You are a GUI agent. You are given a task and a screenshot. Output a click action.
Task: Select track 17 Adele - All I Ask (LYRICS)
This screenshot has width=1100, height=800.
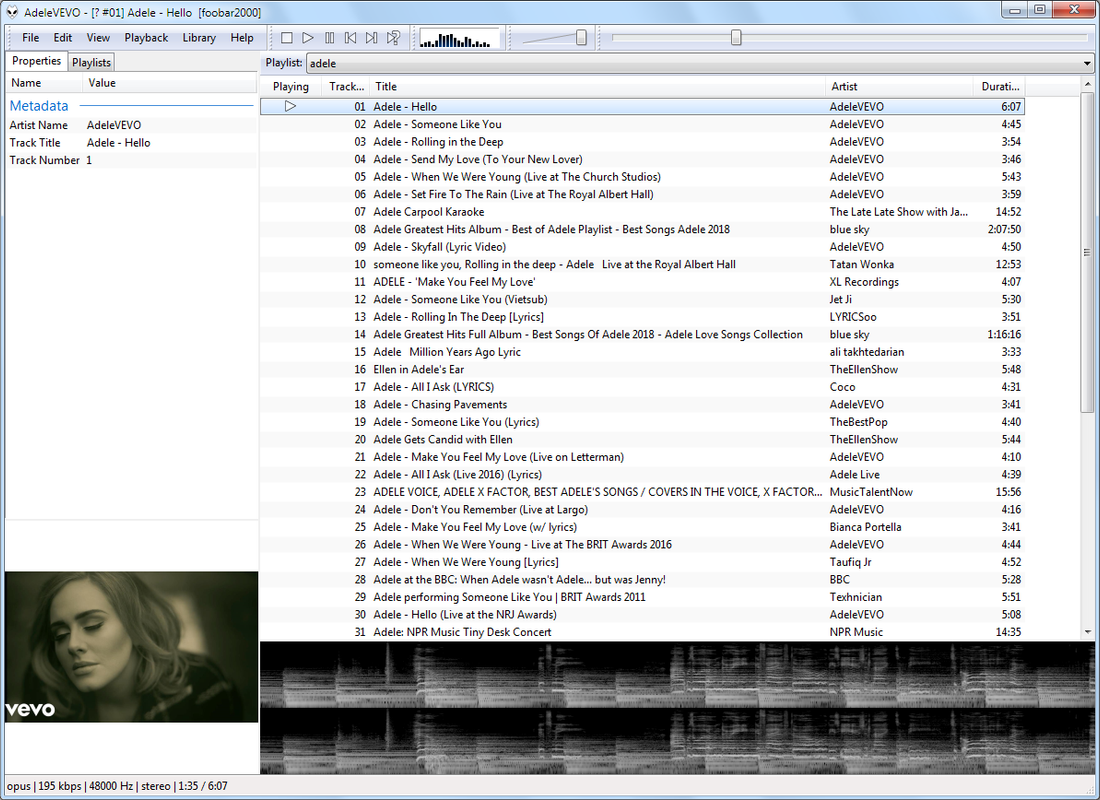[x=642, y=387]
